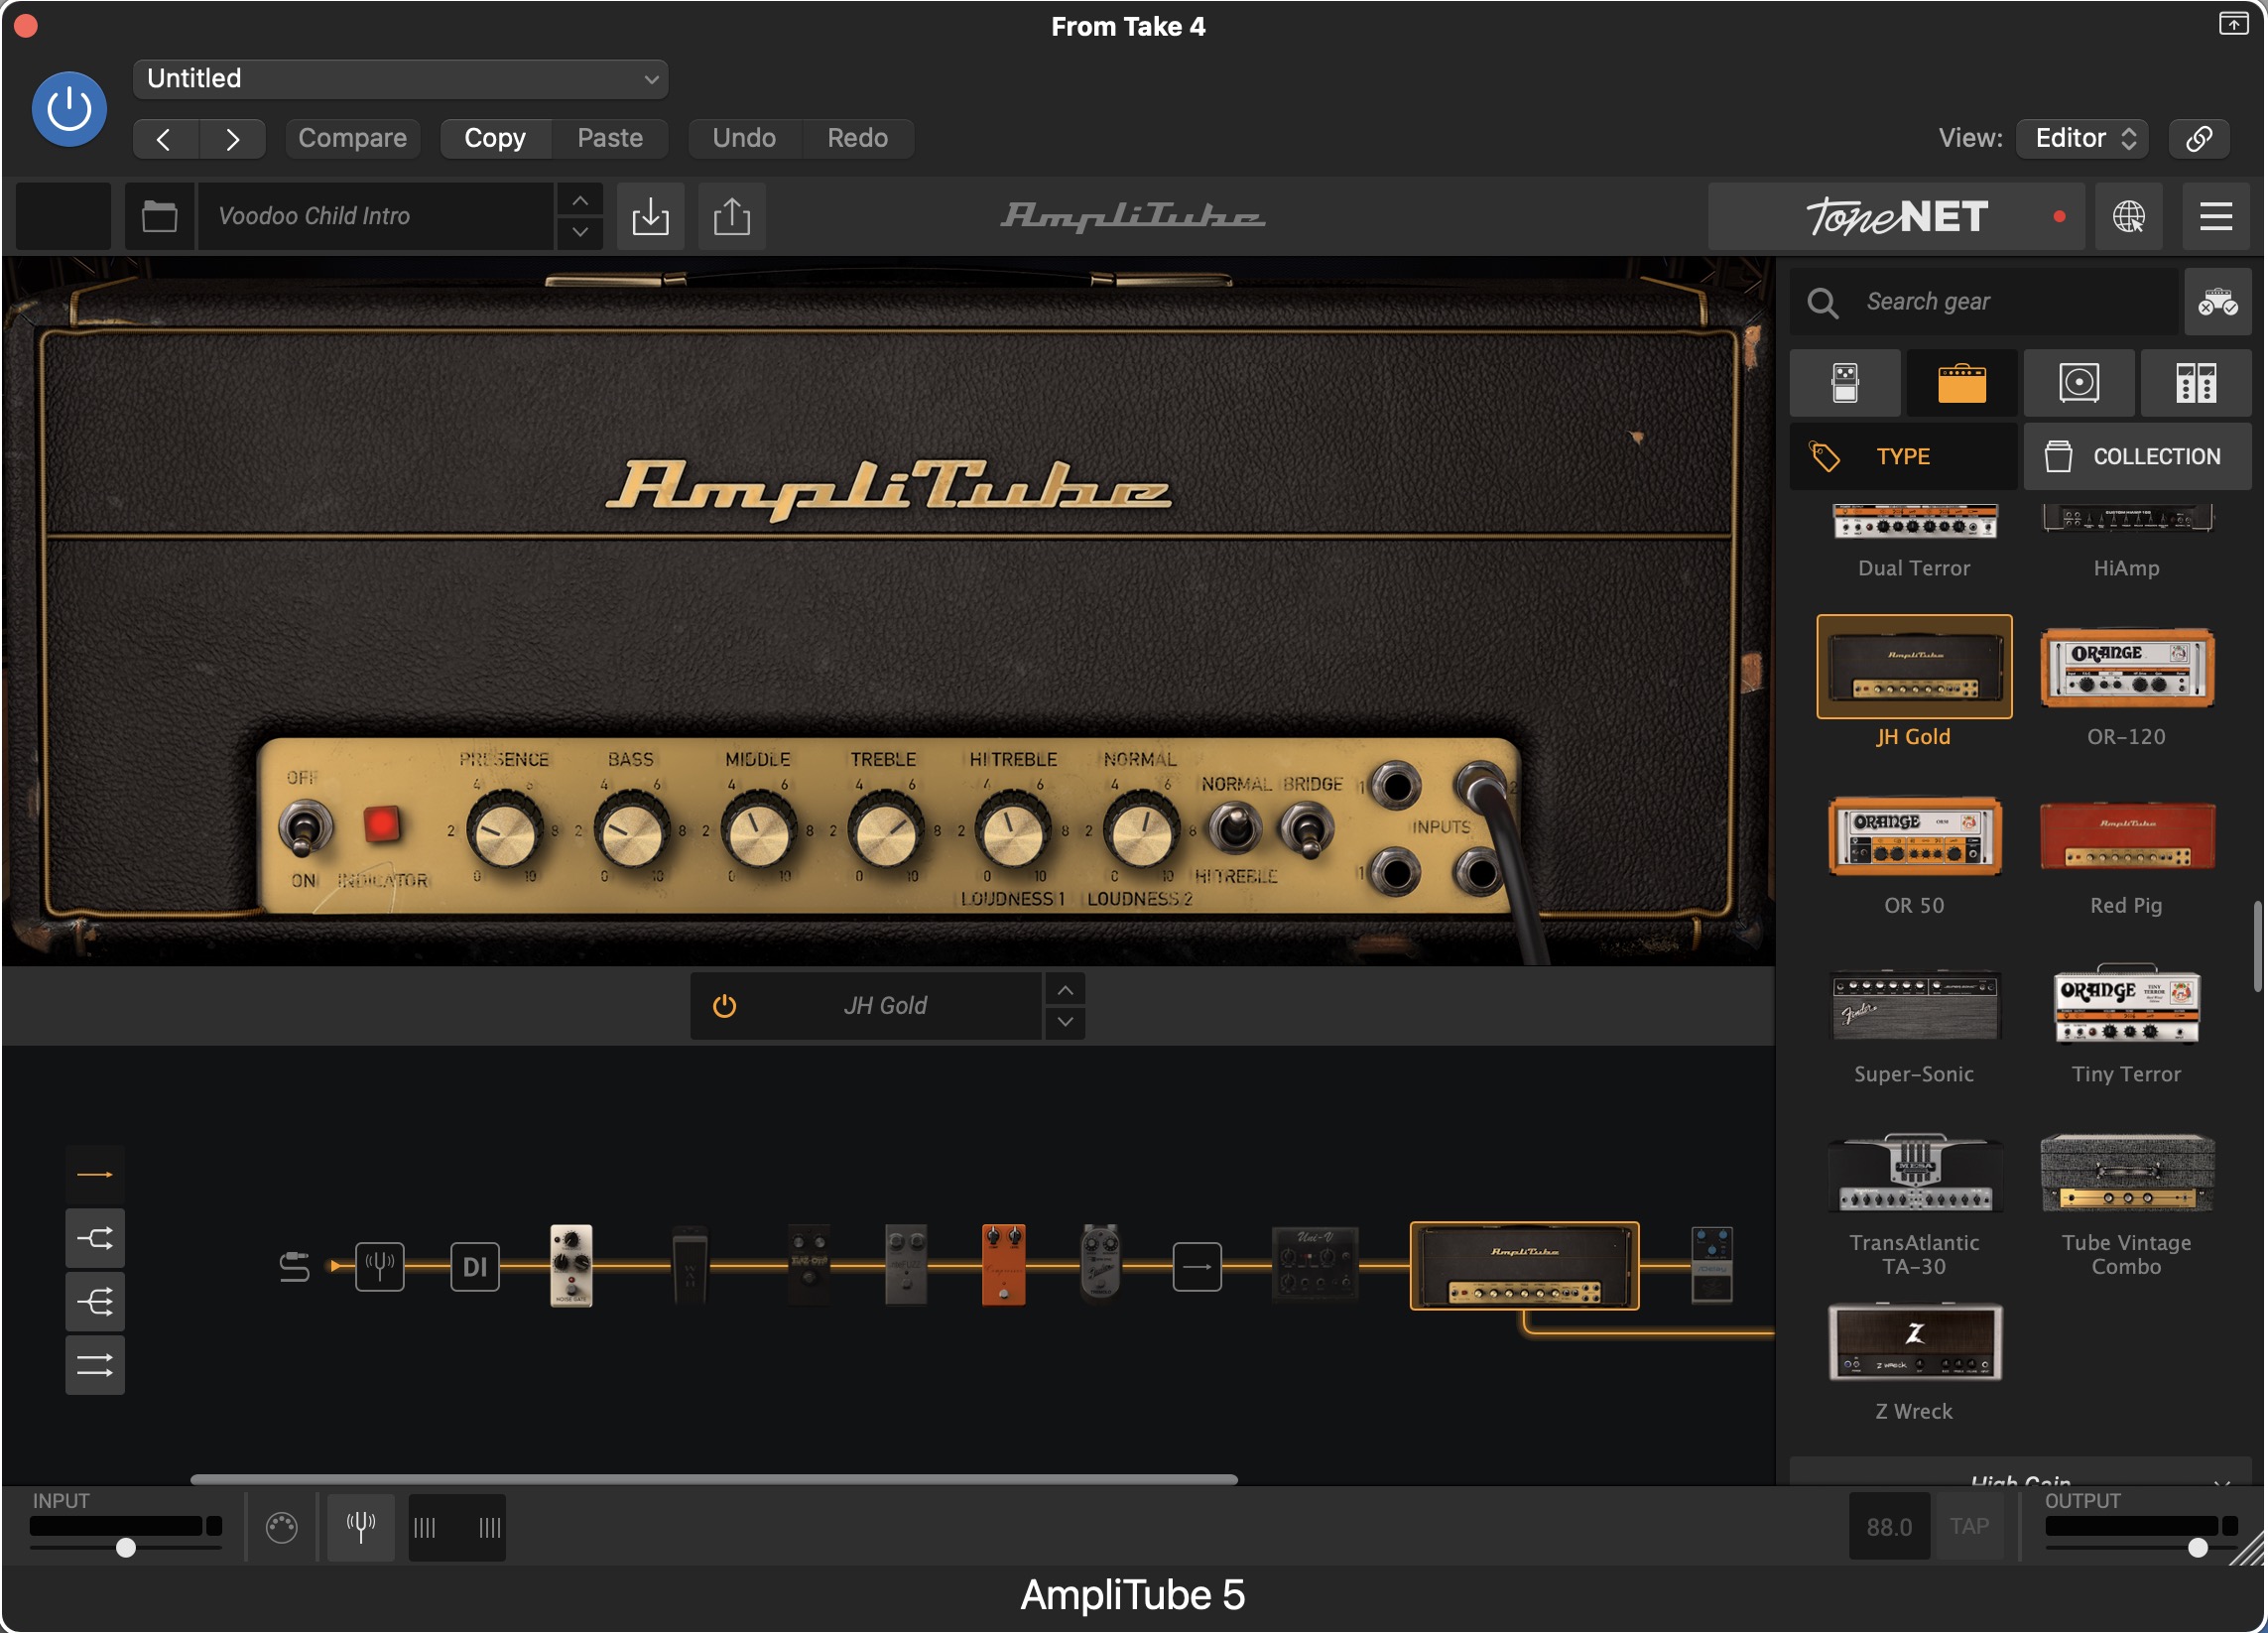
Task: Select the Tiny Terror amp thumbnail
Action: pos(2126,1004)
